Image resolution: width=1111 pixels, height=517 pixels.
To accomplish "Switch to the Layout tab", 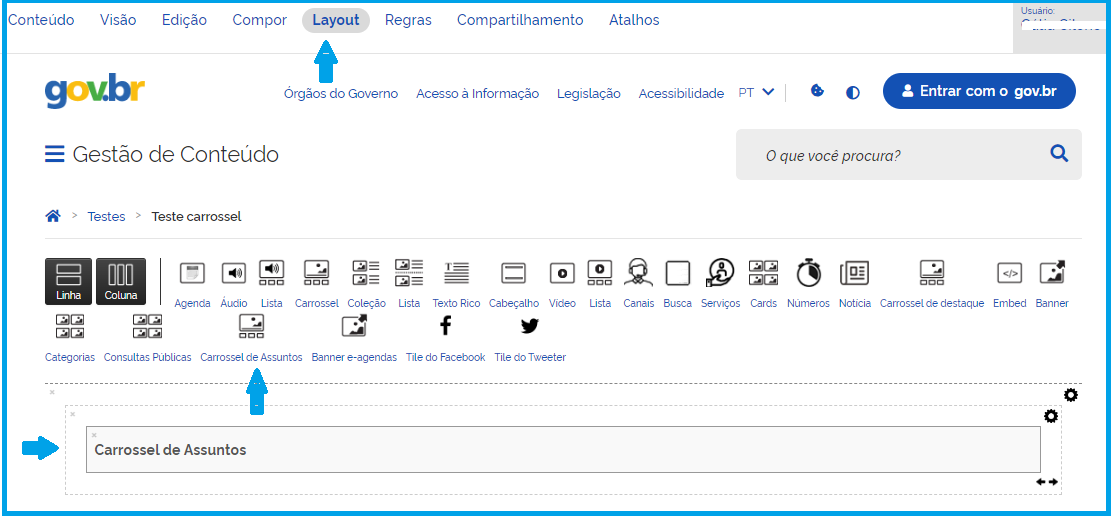I will tap(336, 21).
